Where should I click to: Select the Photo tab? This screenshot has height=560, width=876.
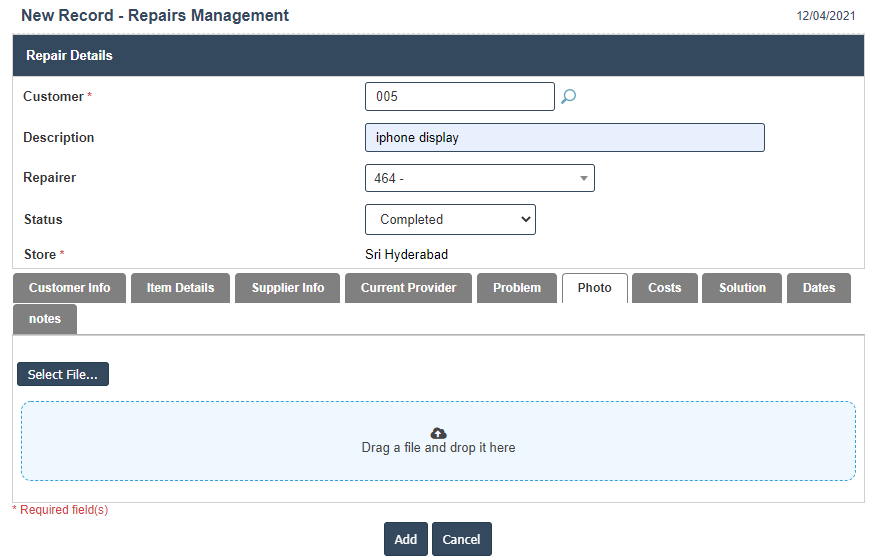pos(594,288)
